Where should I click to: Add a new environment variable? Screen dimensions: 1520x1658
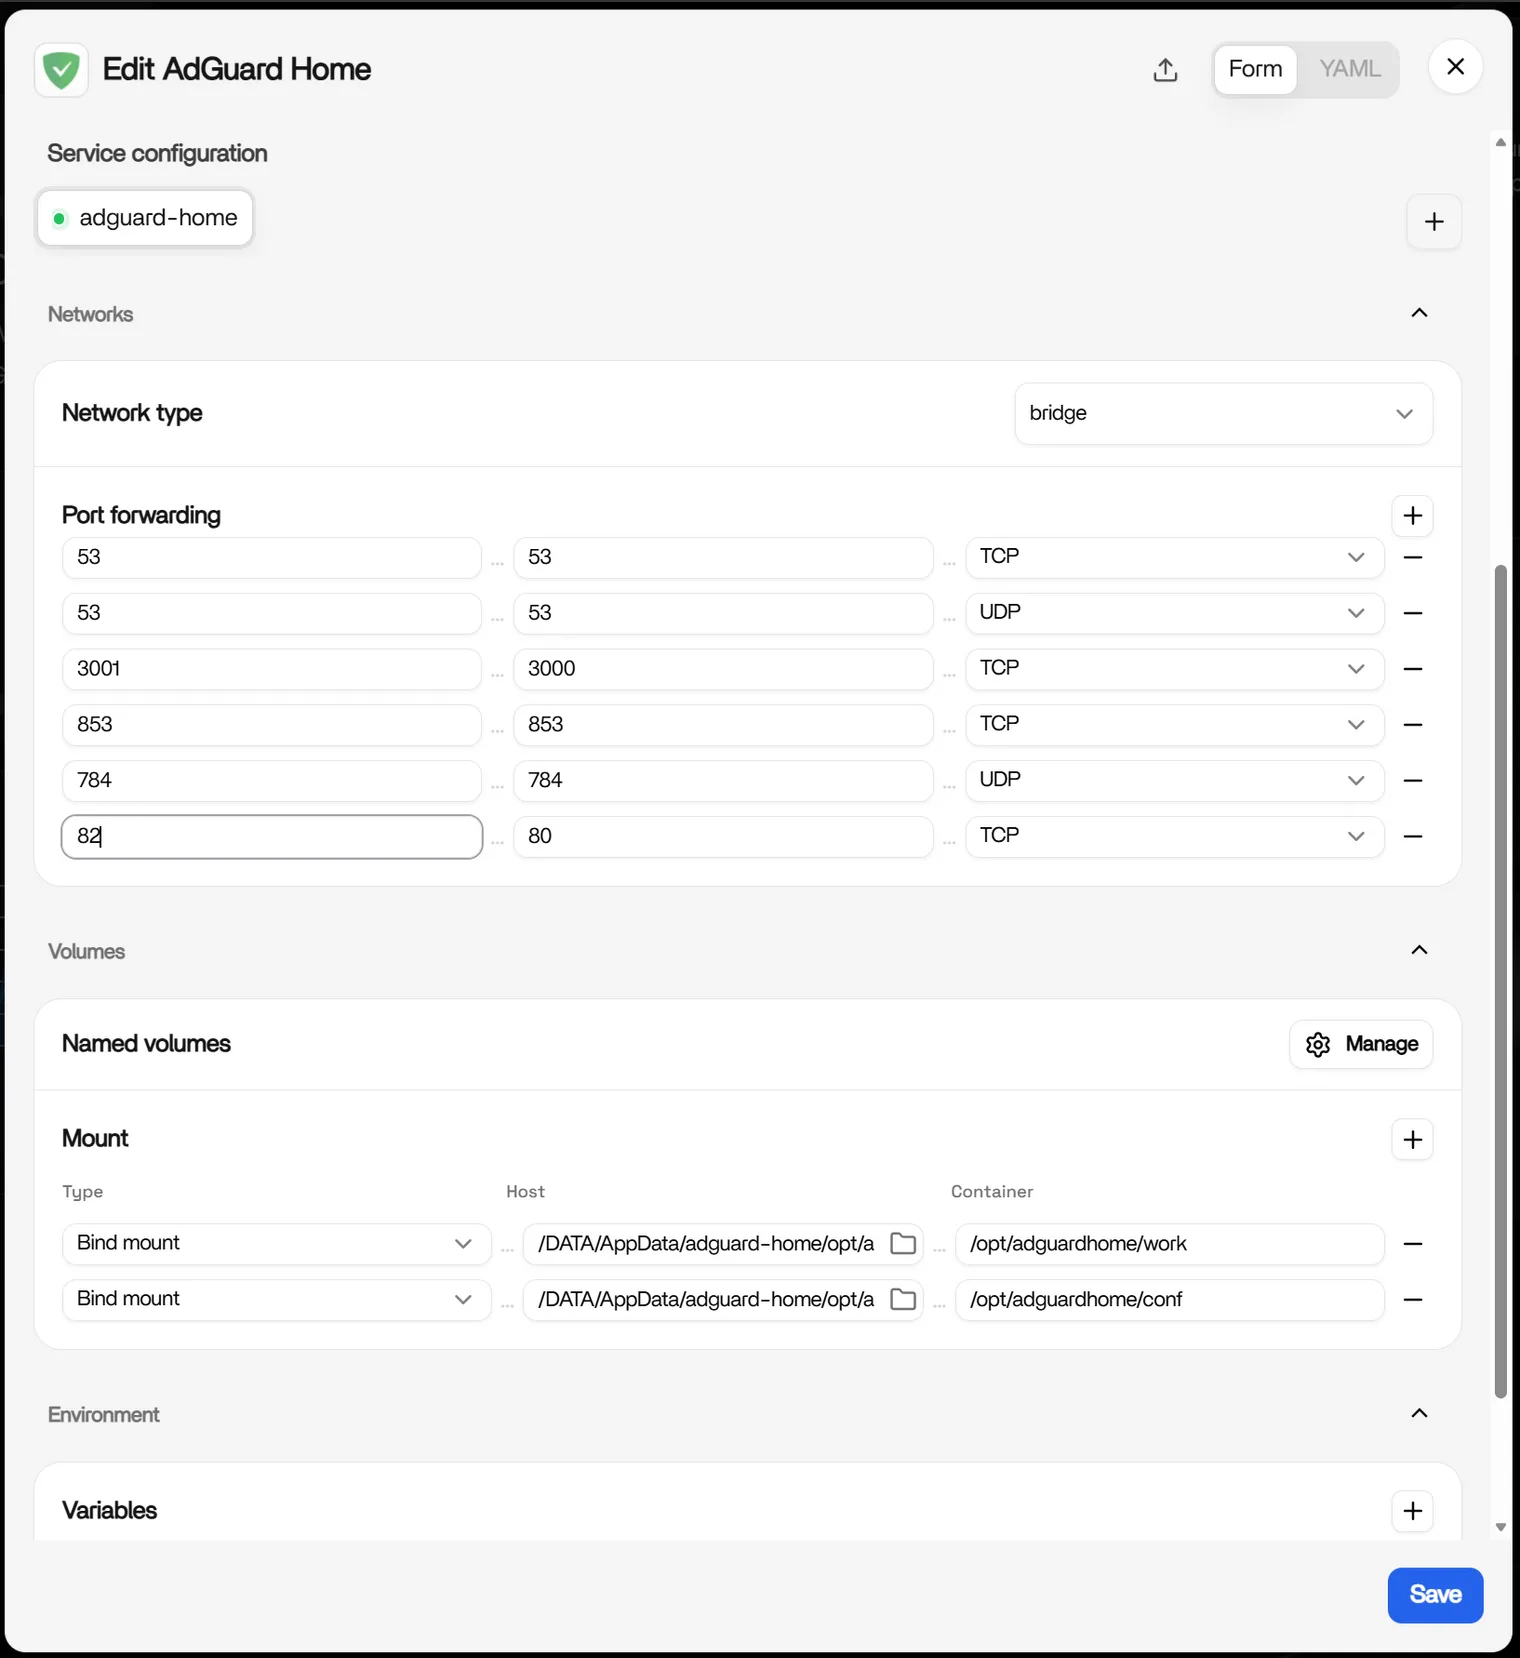click(x=1412, y=1511)
